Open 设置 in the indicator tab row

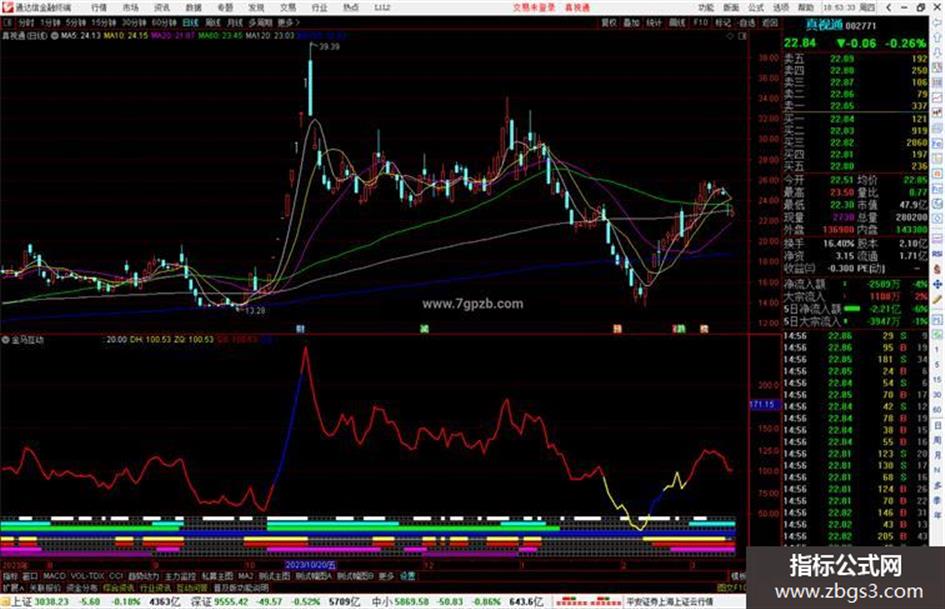[407, 576]
